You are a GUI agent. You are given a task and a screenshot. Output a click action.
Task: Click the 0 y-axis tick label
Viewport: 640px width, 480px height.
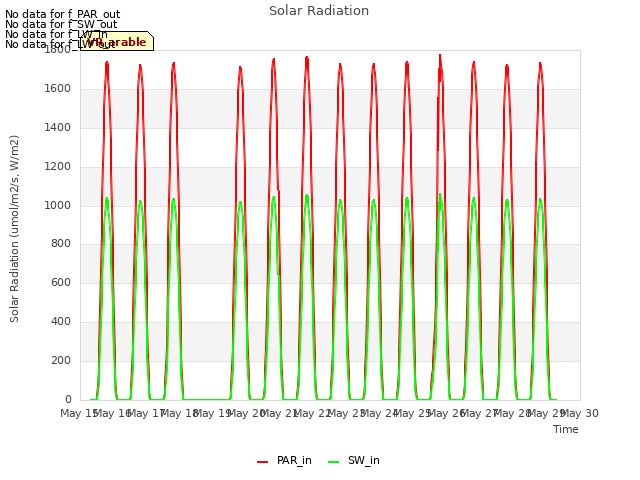pyautogui.click(x=68, y=399)
